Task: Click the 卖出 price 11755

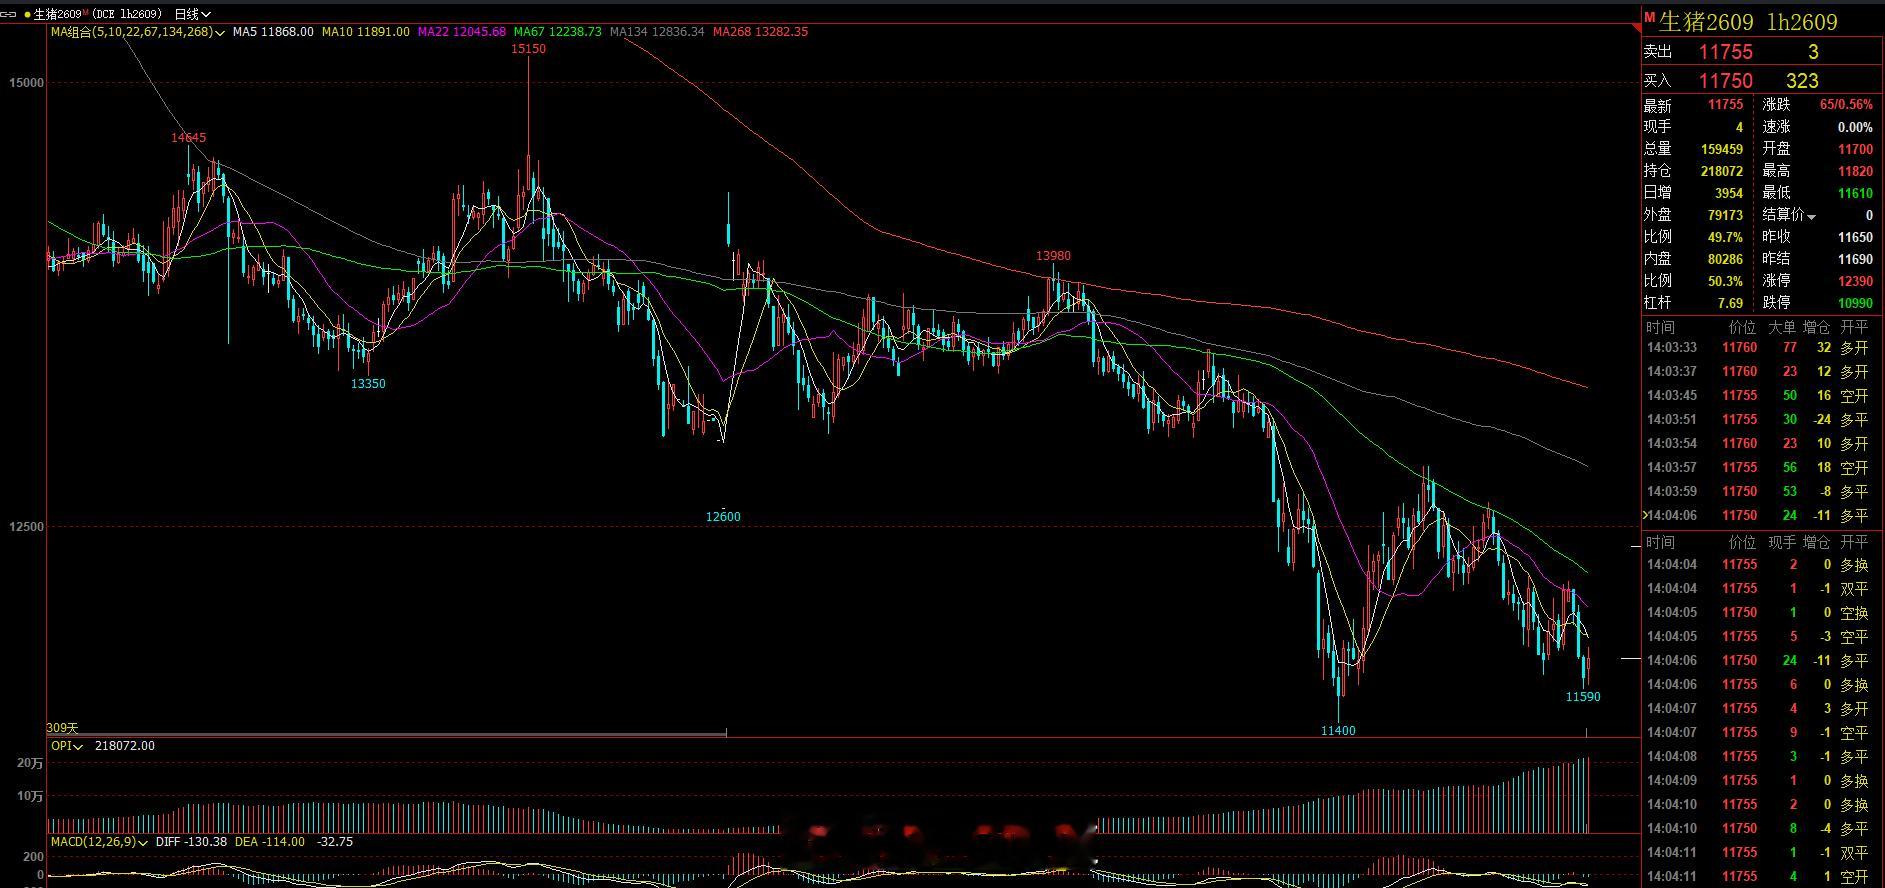Action: (1726, 52)
